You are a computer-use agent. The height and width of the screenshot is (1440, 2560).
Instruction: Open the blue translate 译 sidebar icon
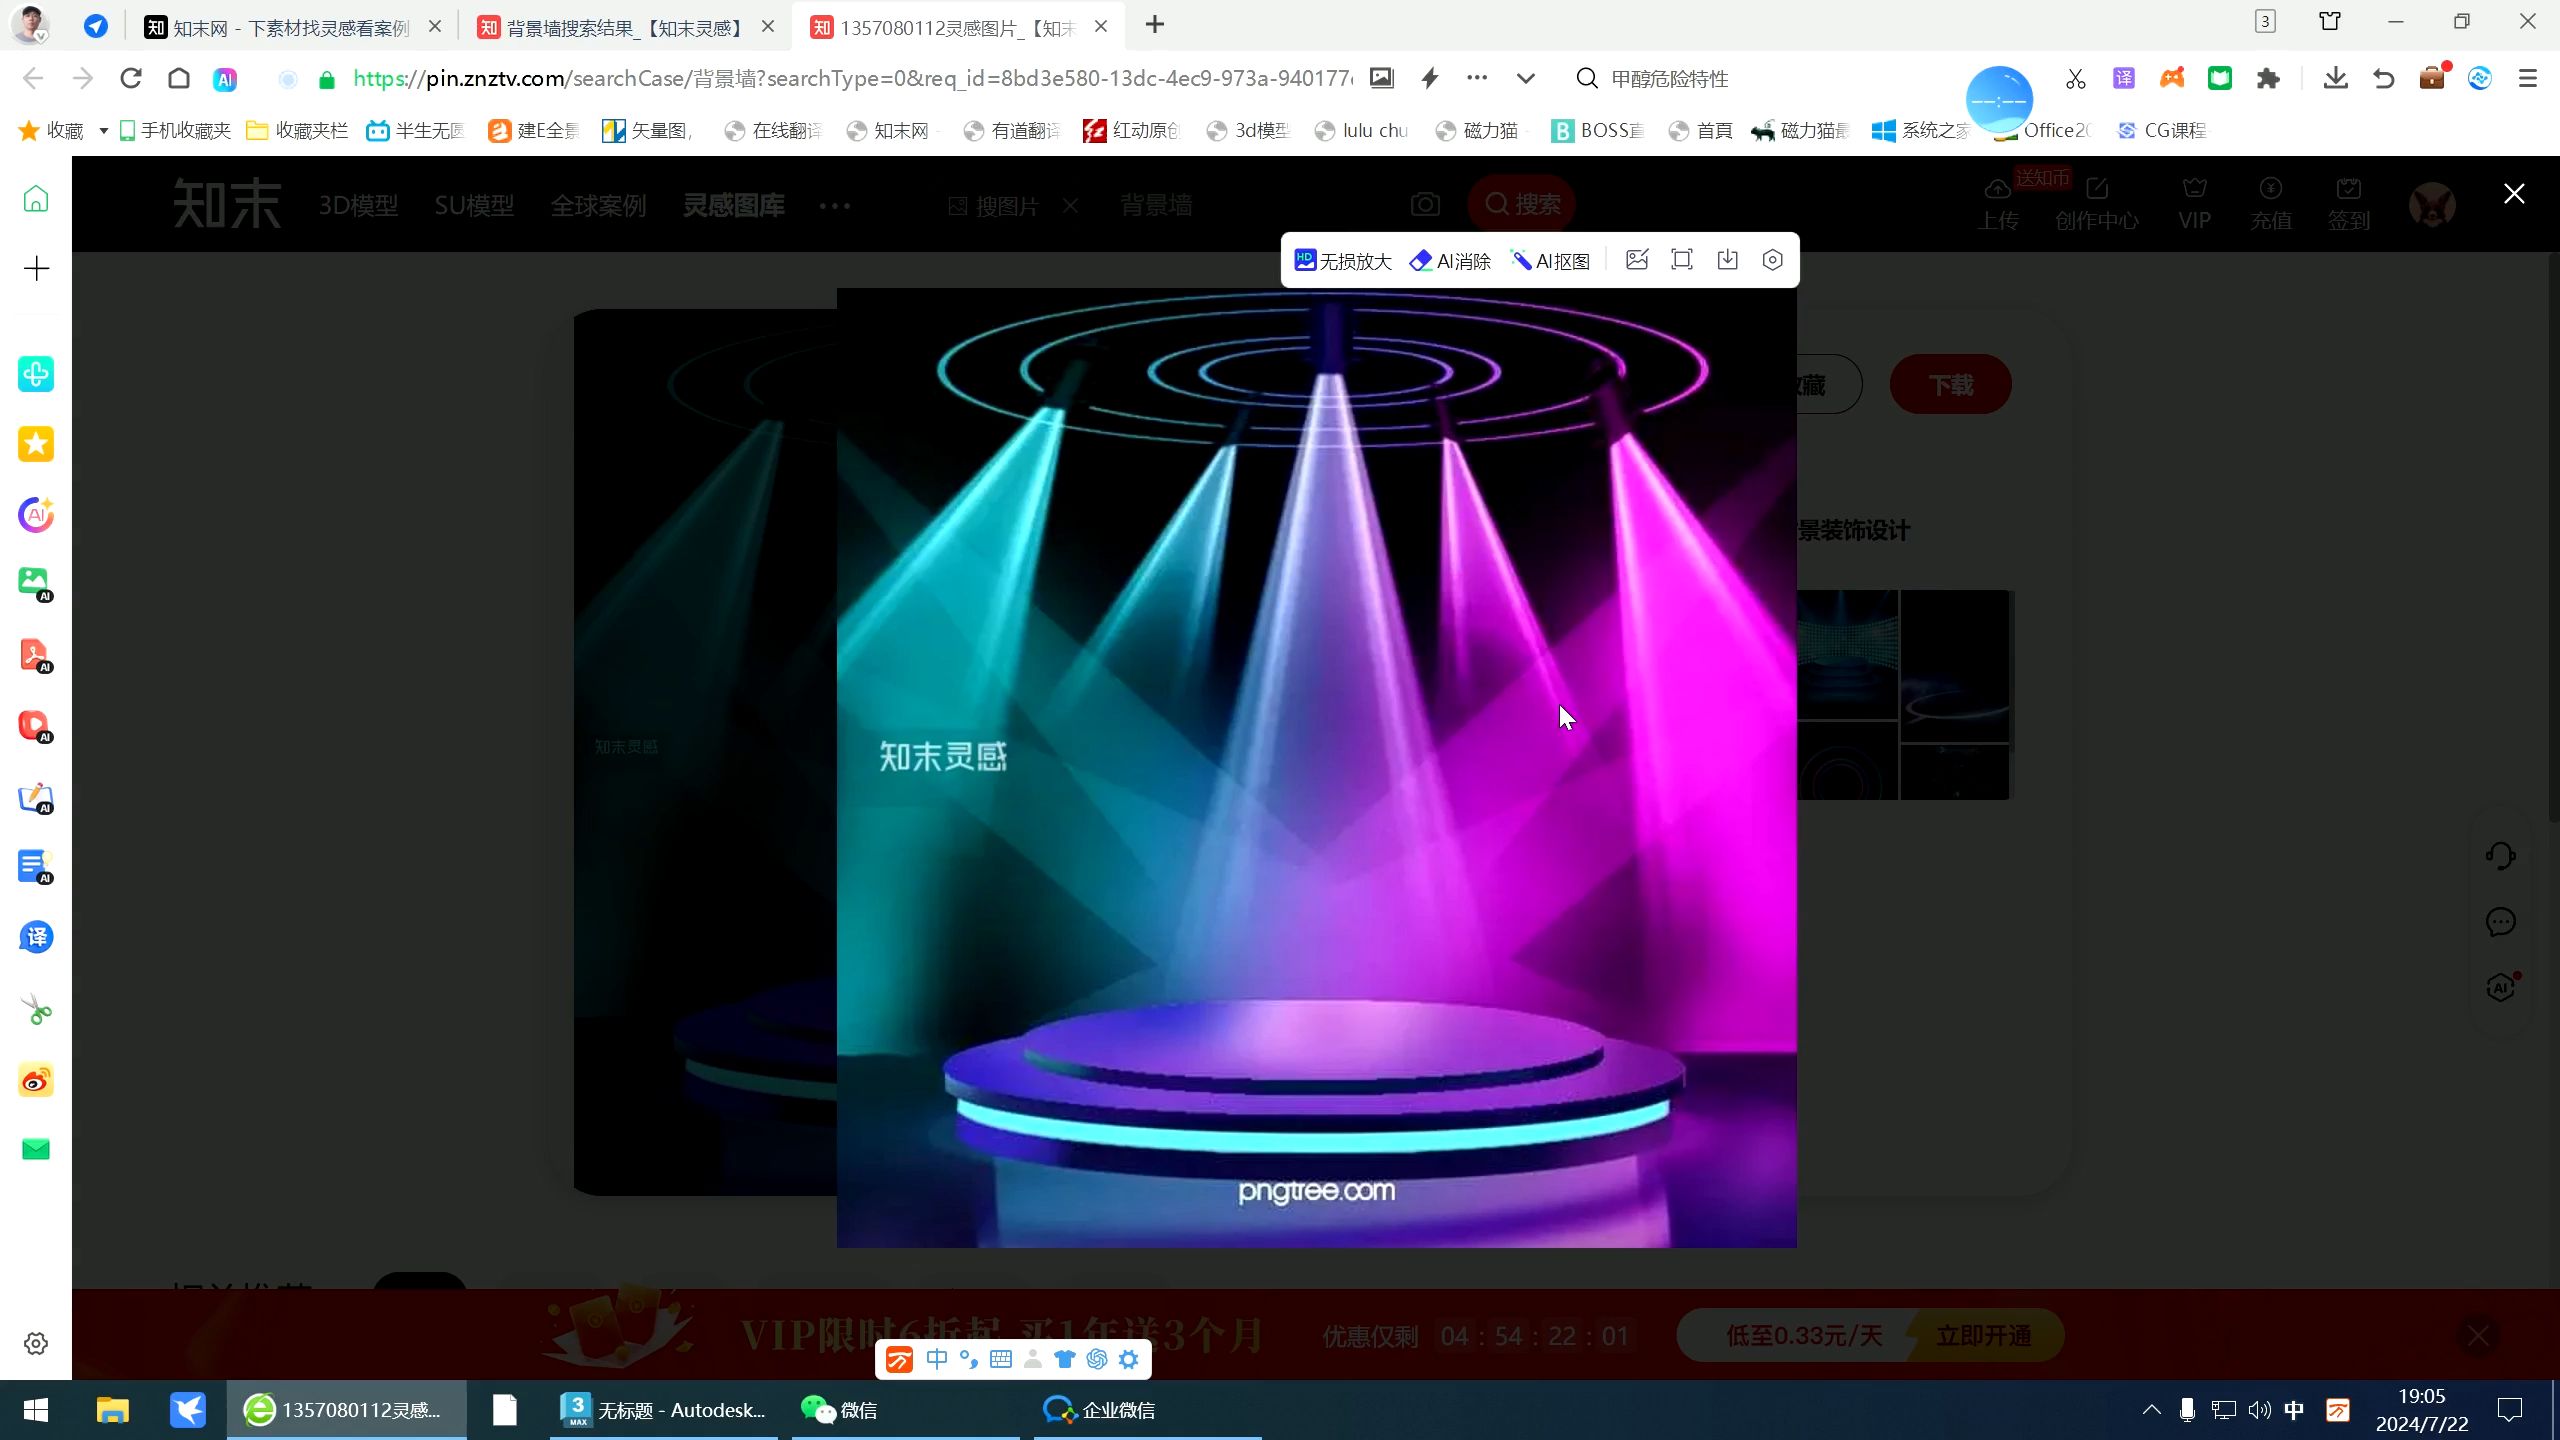[x=36, y=937]
